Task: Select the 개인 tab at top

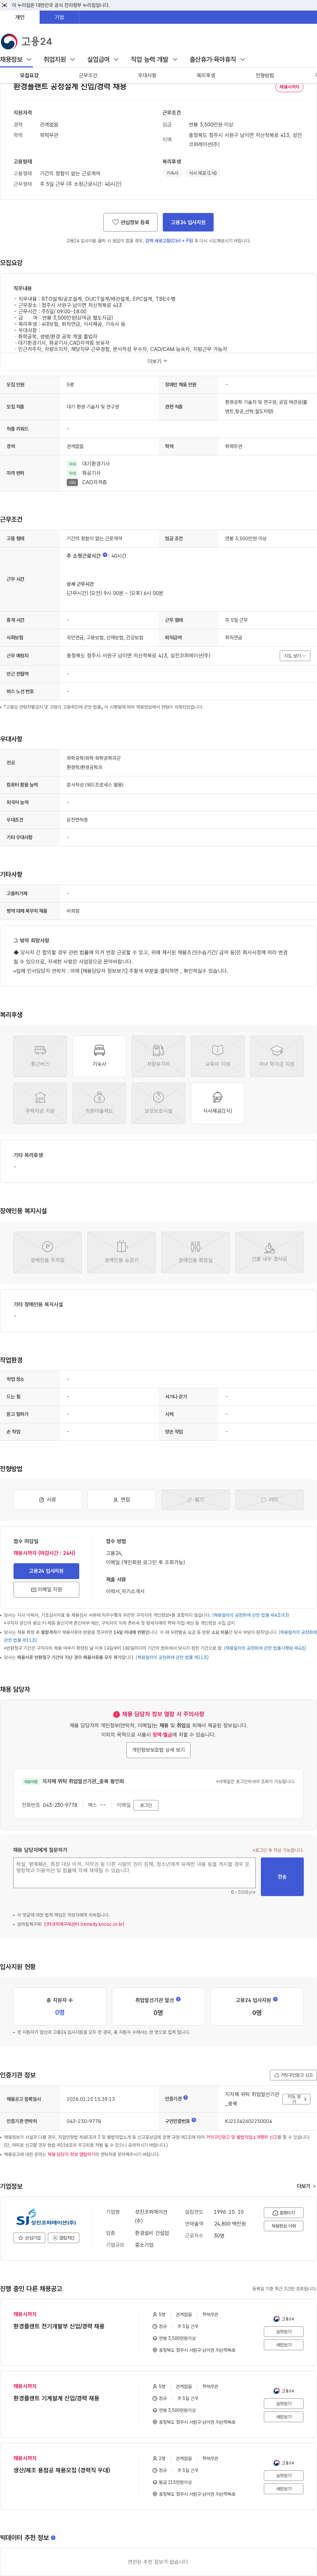Action: [x=20, y=17]
